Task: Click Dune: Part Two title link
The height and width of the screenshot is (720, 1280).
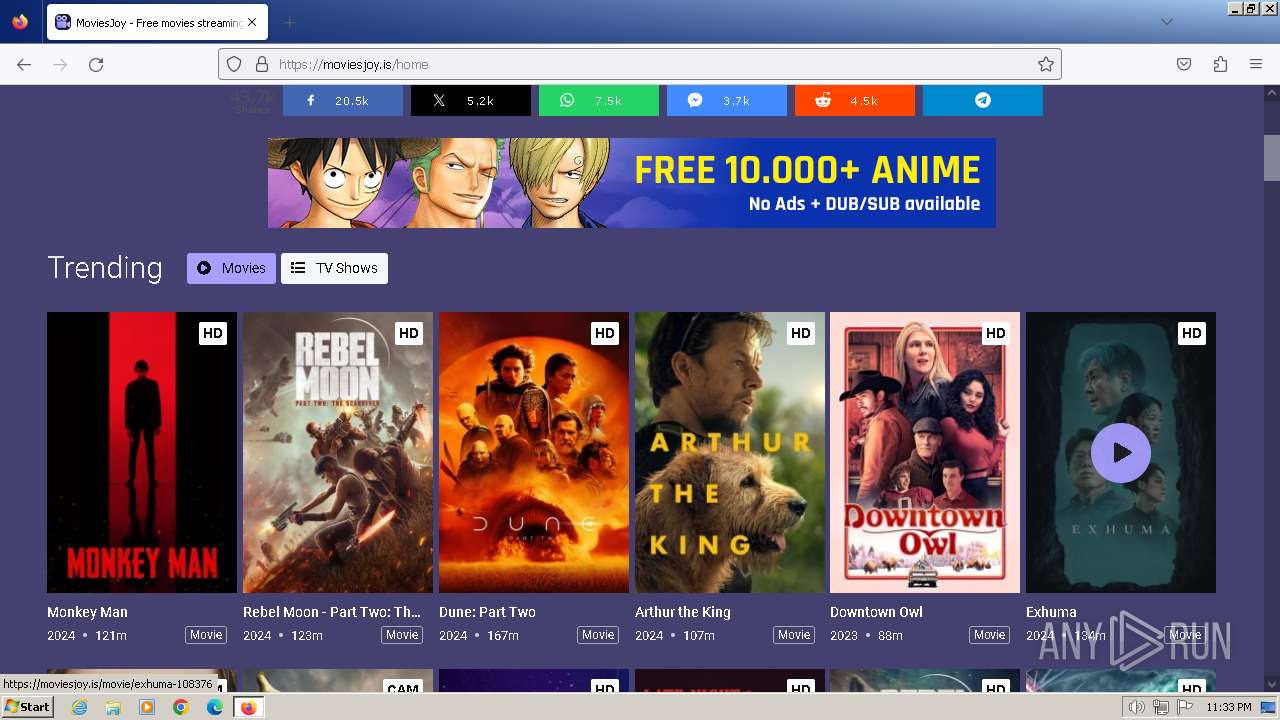Action: [487, 612]
